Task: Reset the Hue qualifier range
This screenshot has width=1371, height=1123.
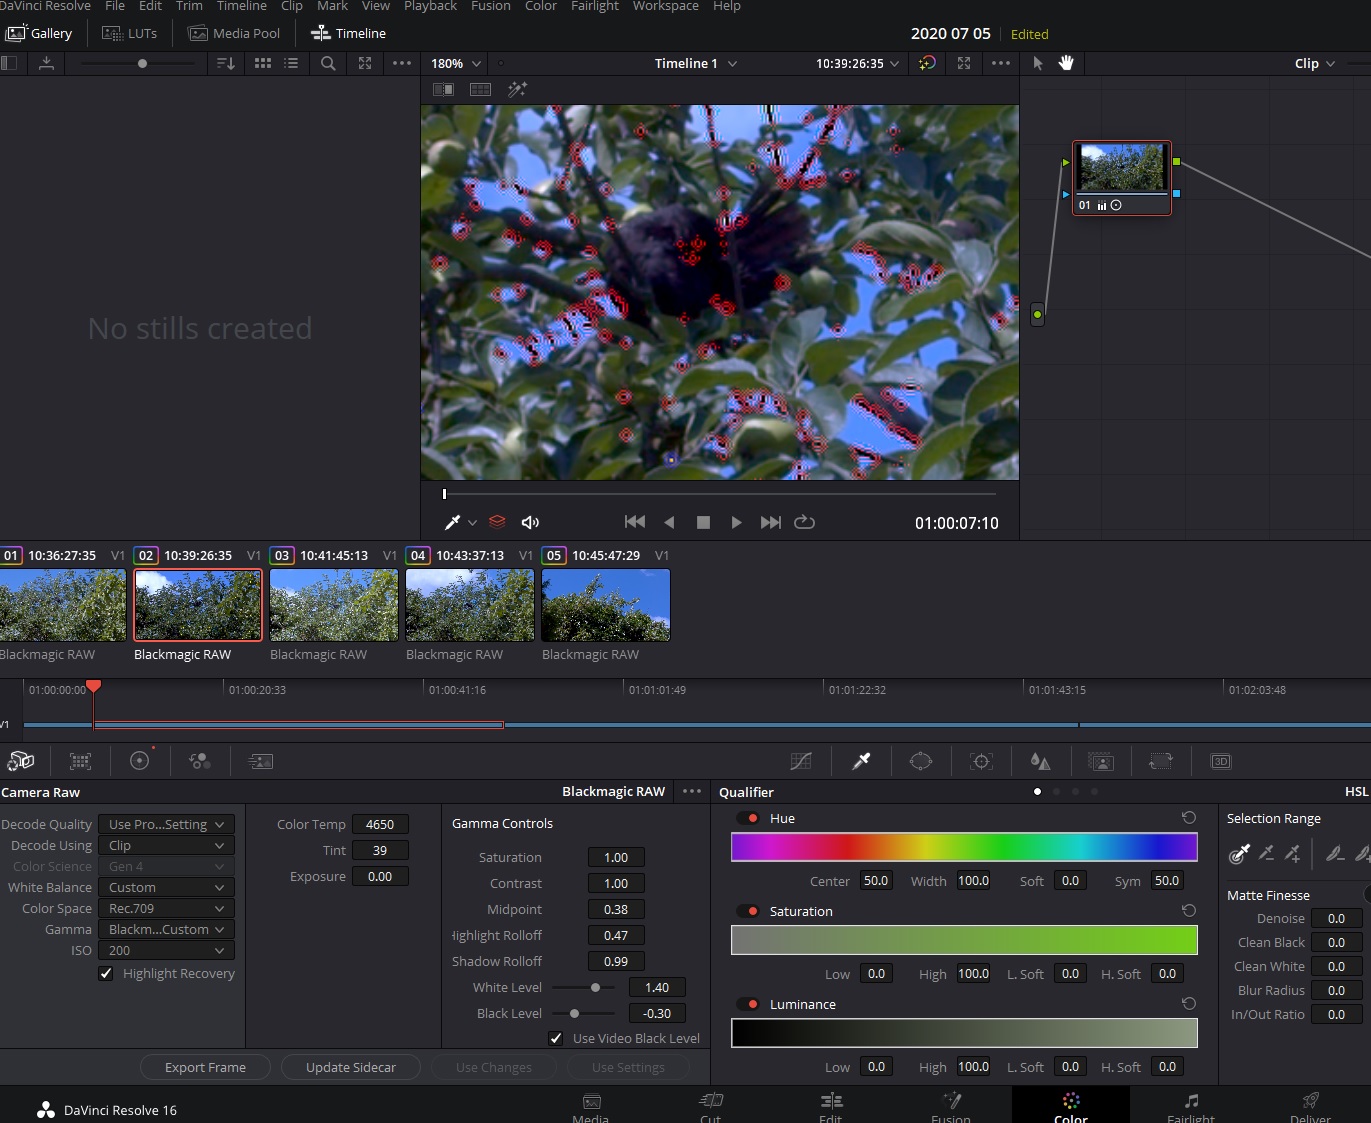Action: [1188, 818]
